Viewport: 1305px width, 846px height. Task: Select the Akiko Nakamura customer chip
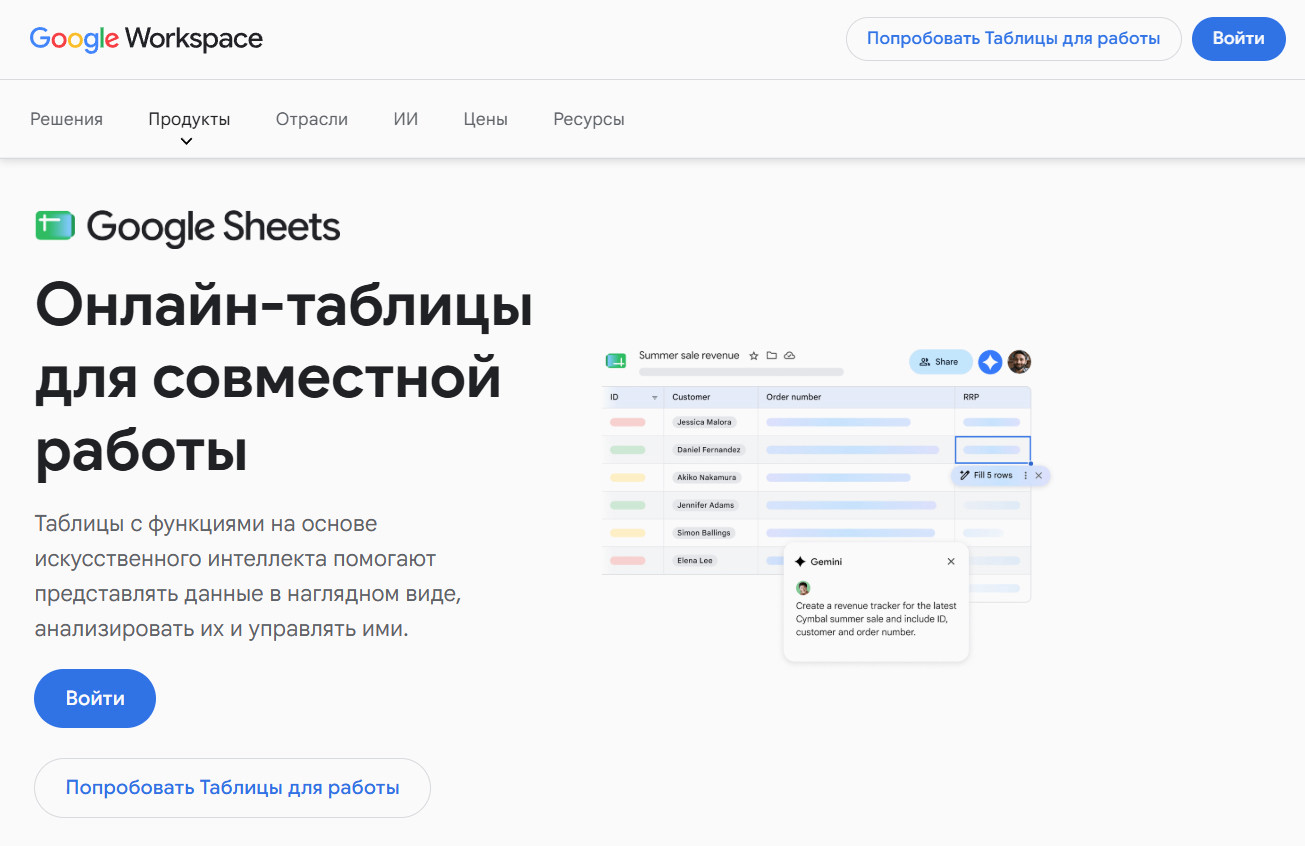click(x=707, y=478)
